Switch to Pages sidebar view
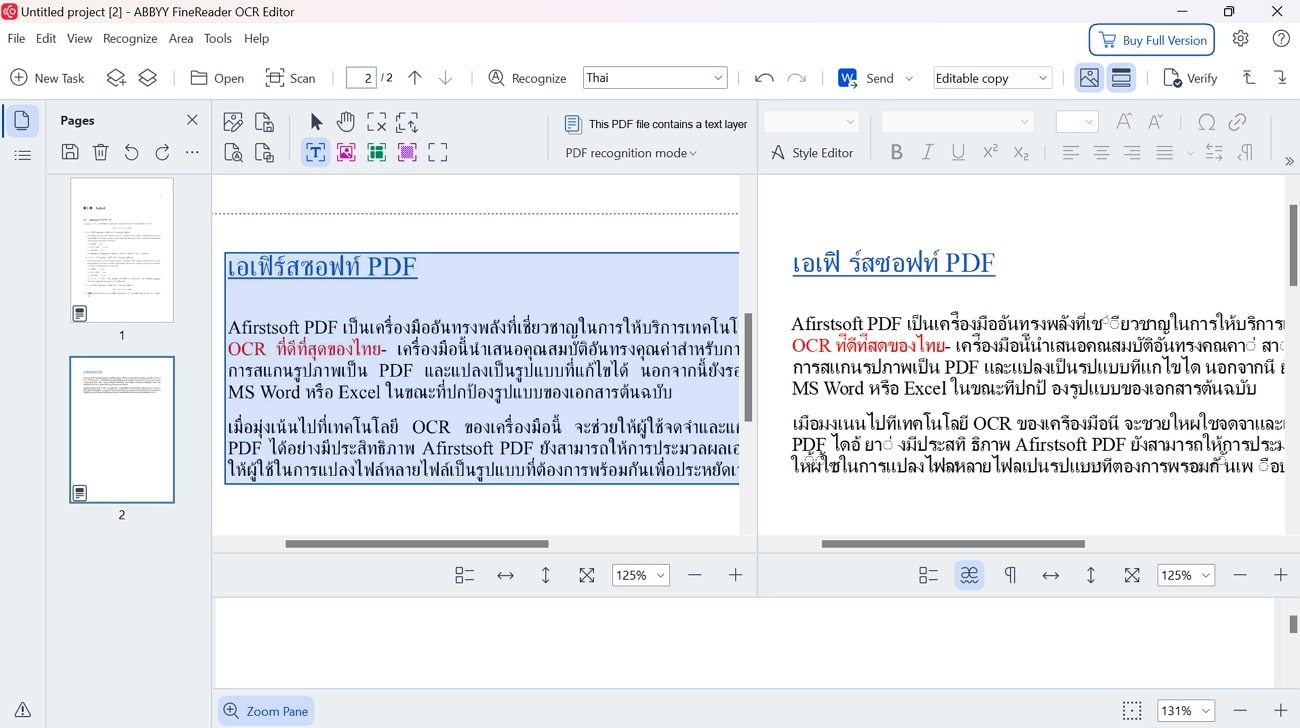This screenshot has width=1300, height=728. (22, 121)
